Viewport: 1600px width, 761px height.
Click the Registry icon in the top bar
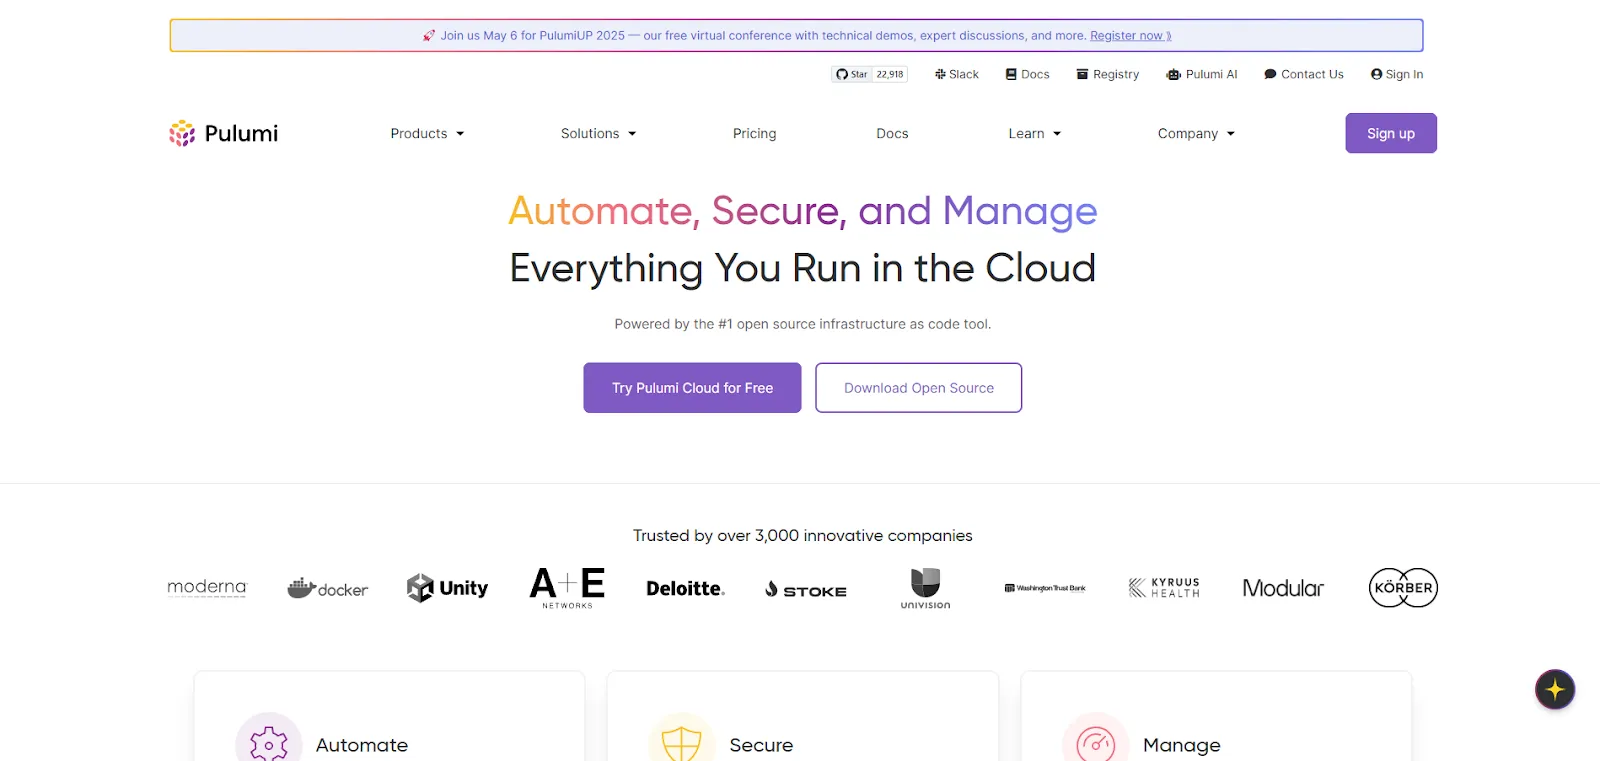(x=1082, y=74)
